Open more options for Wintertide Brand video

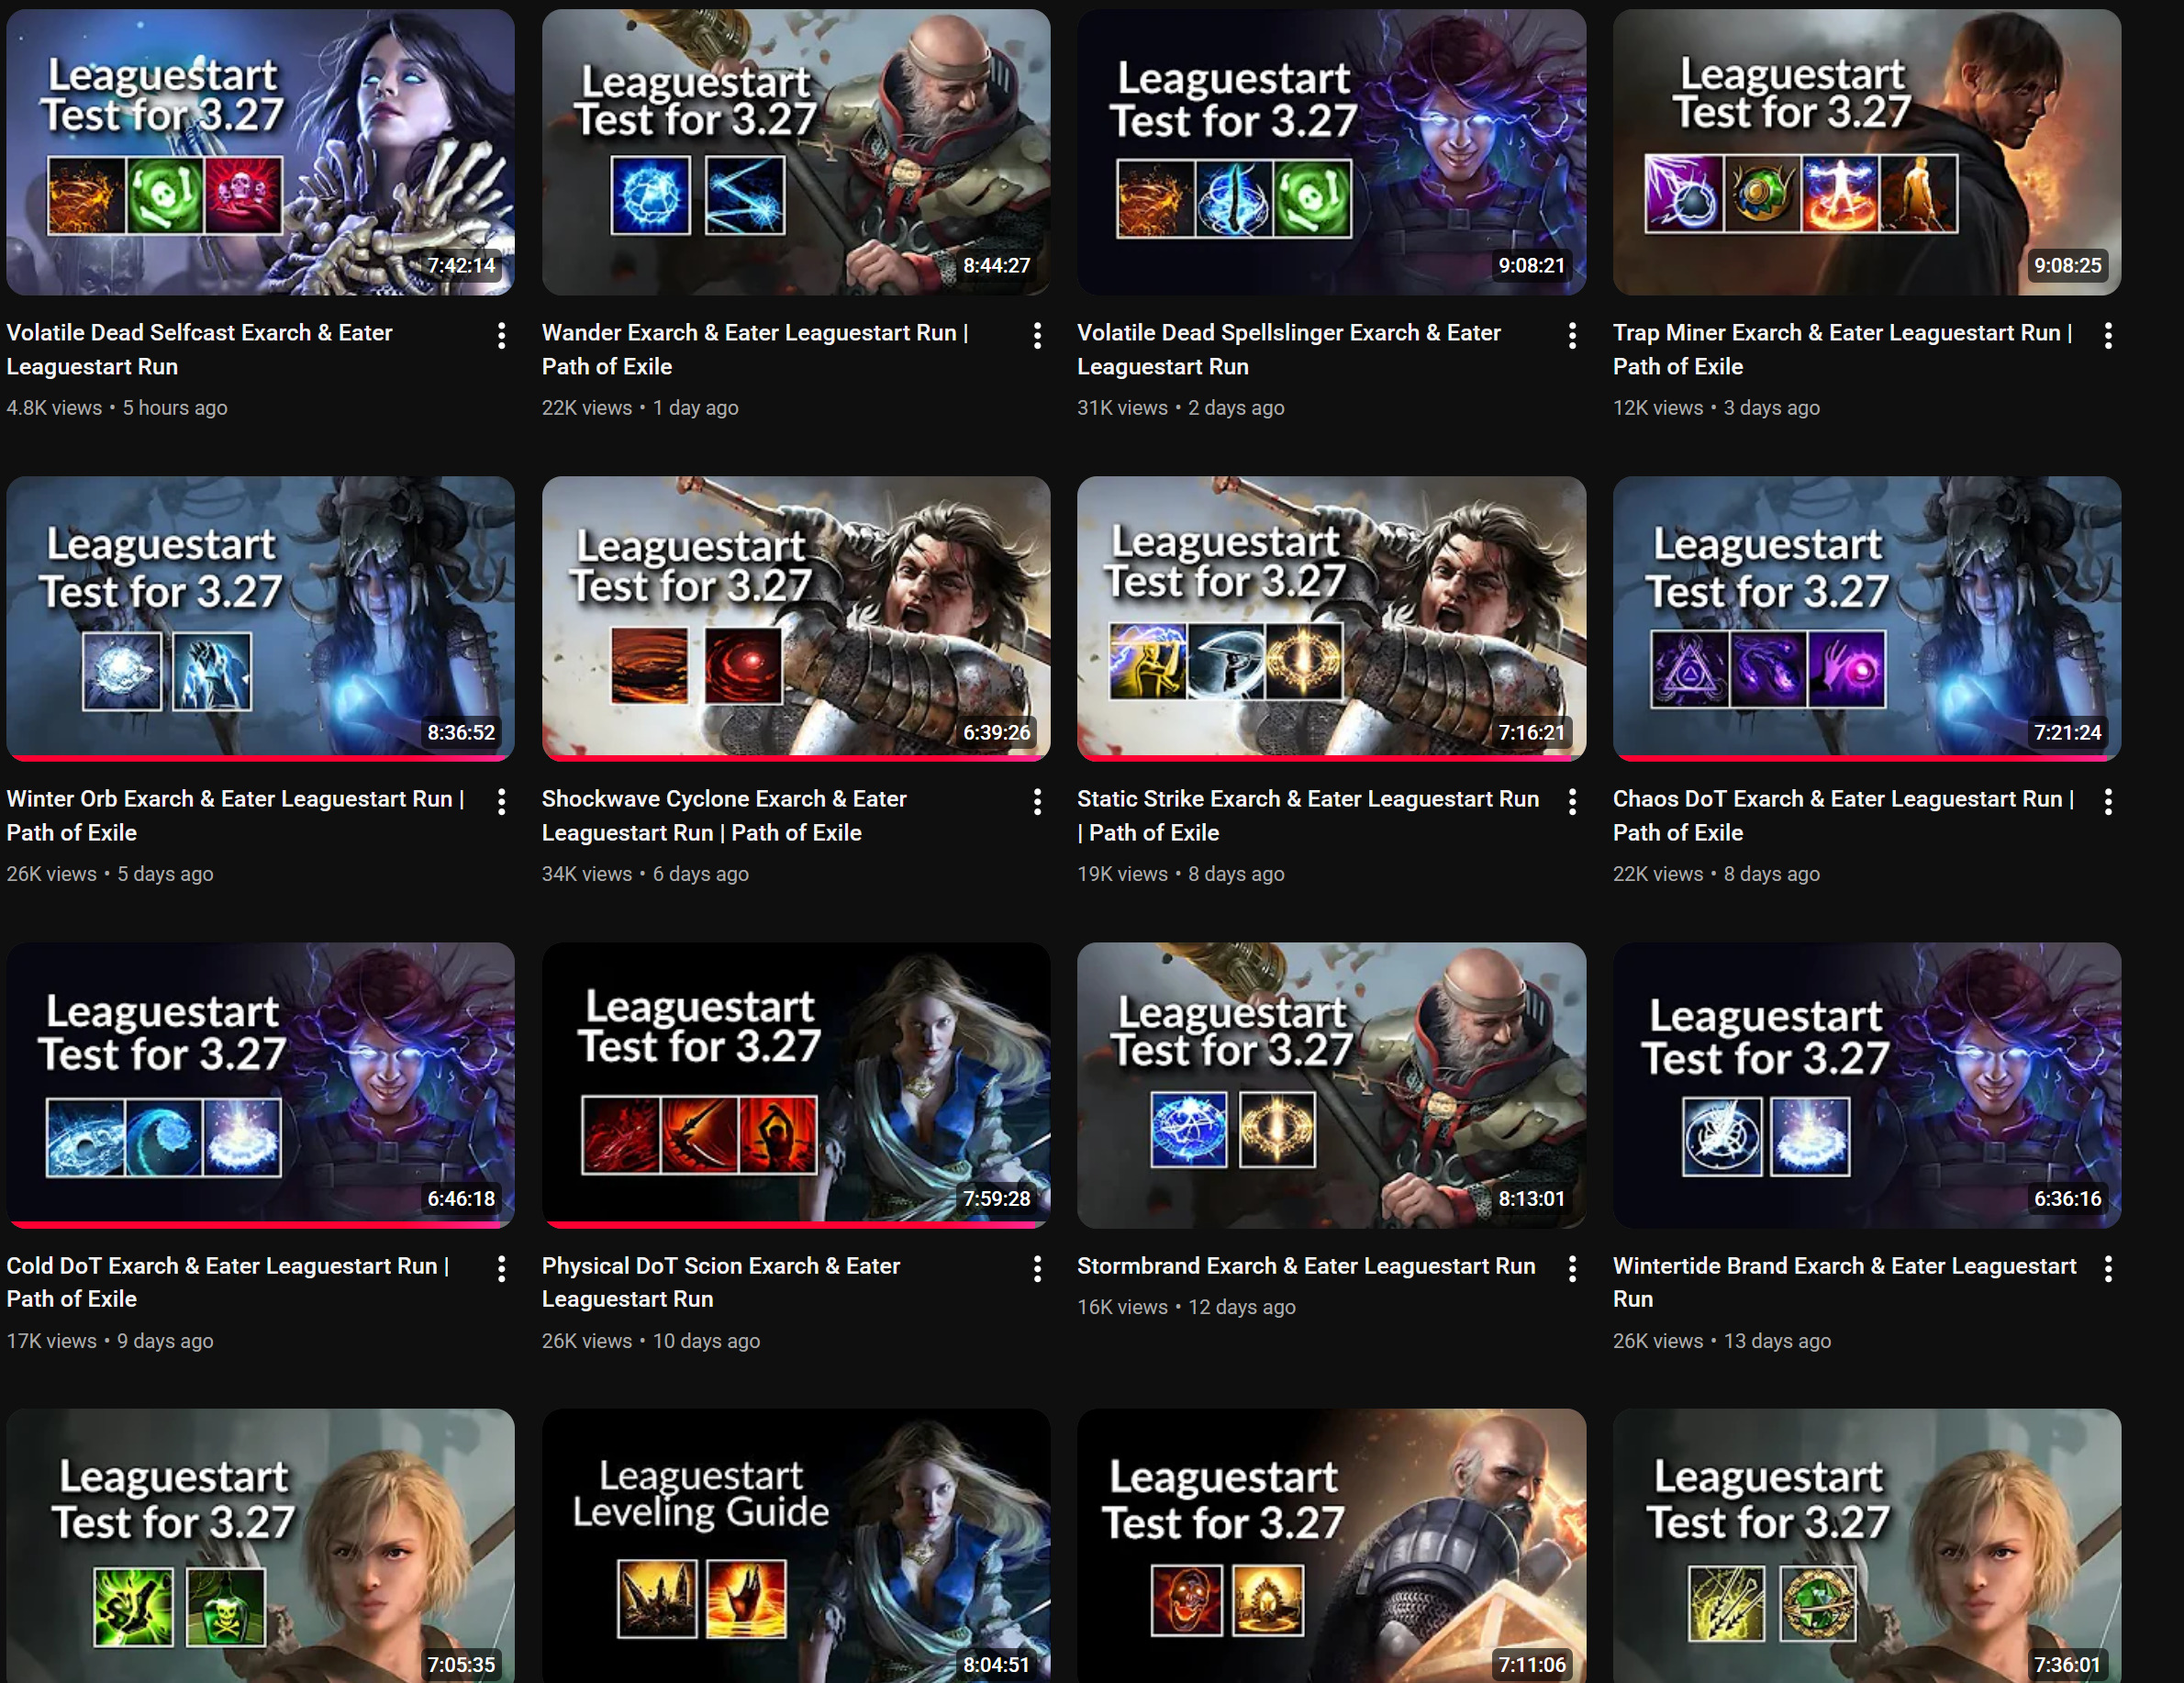point(2108,1269)
